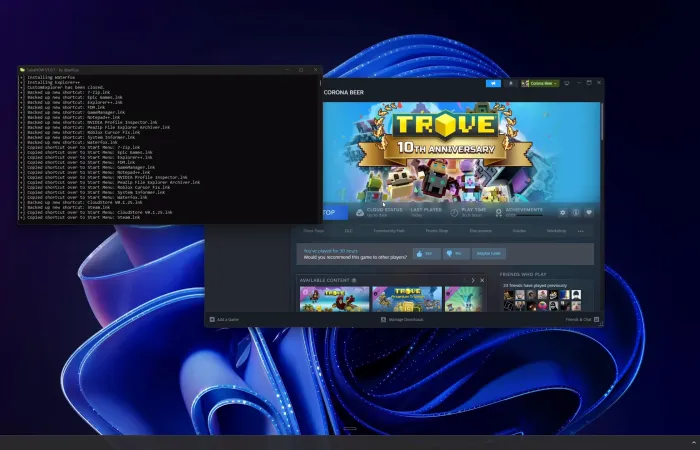The height and width of the screenshot is (450, 700).
Task: Open the Points Shop tab
Action: pos(437,231)
